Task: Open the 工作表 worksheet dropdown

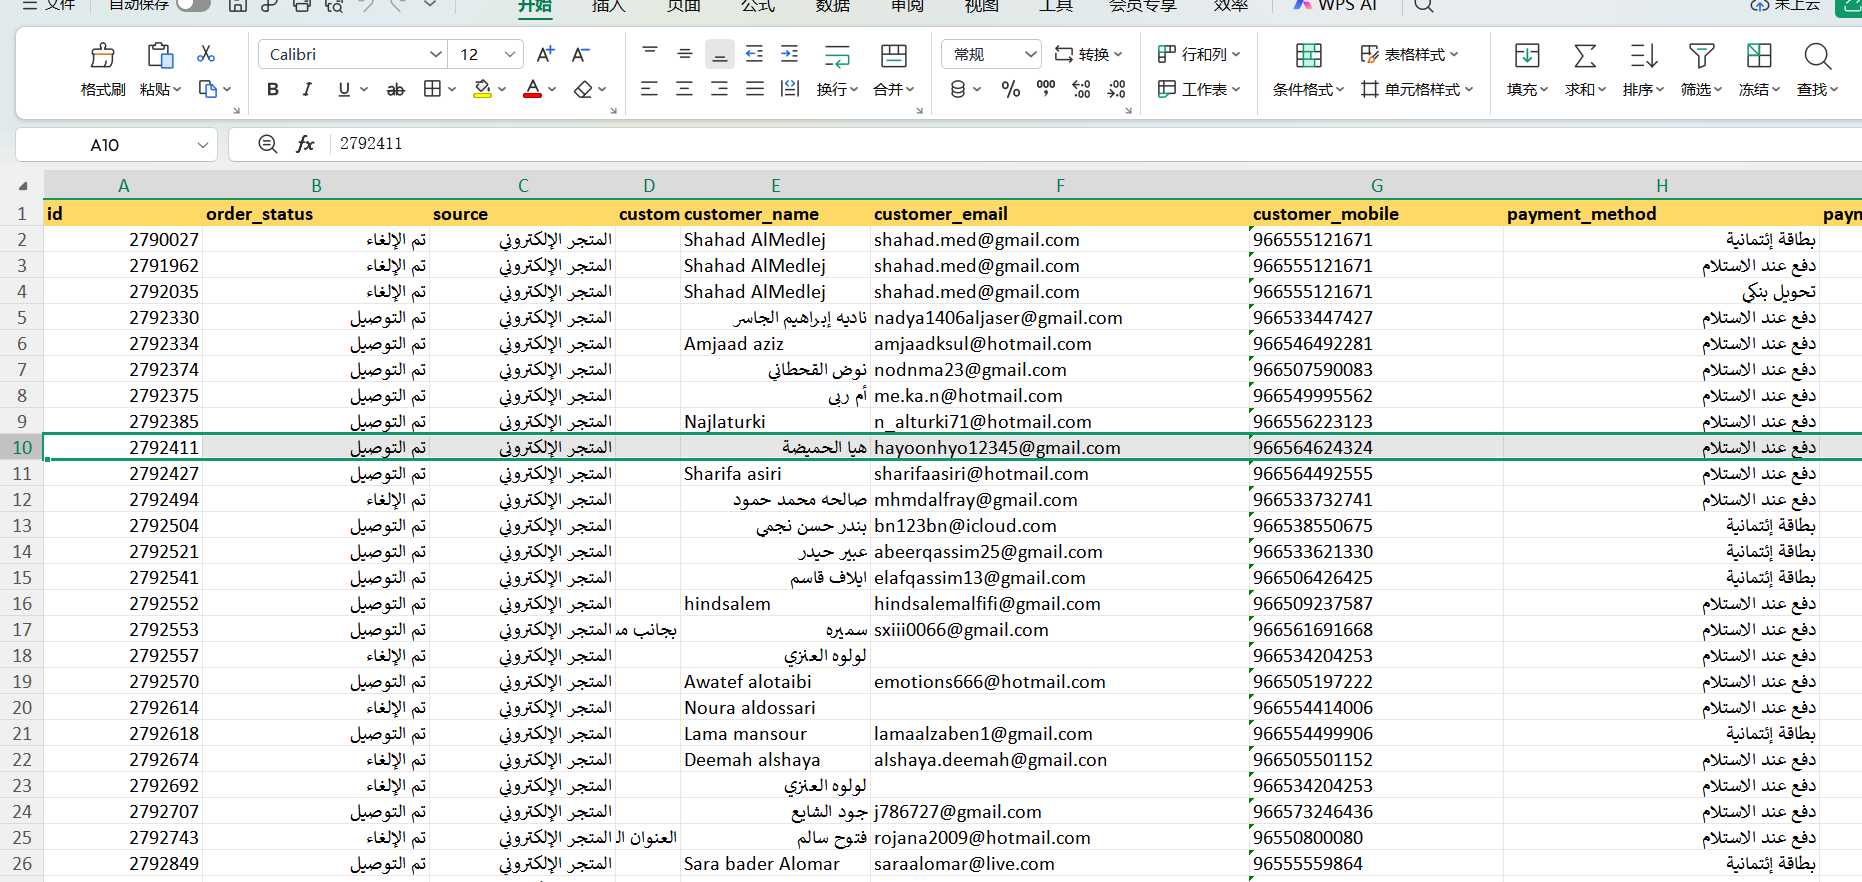Action: coord(1199,89)
